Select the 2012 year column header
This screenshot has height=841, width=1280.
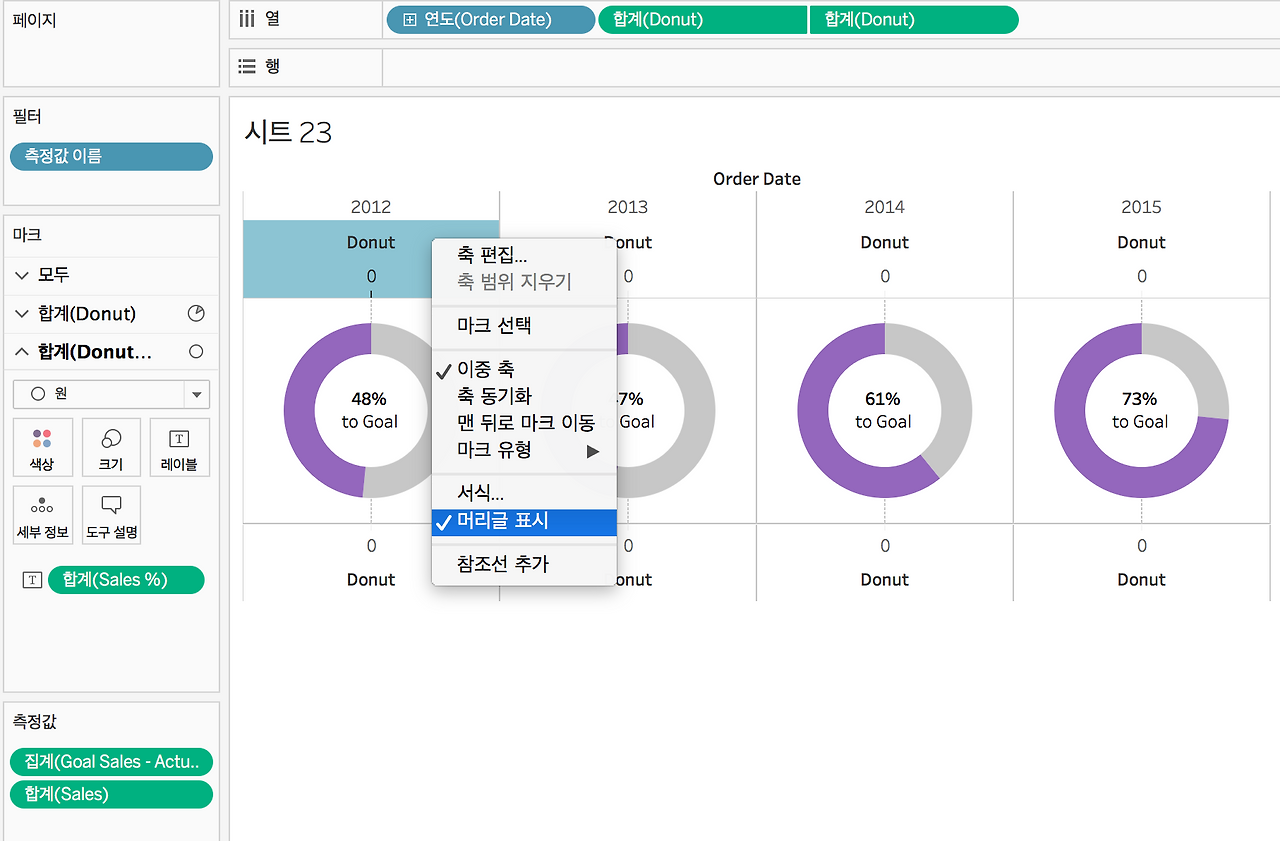(x=371, y=207)
